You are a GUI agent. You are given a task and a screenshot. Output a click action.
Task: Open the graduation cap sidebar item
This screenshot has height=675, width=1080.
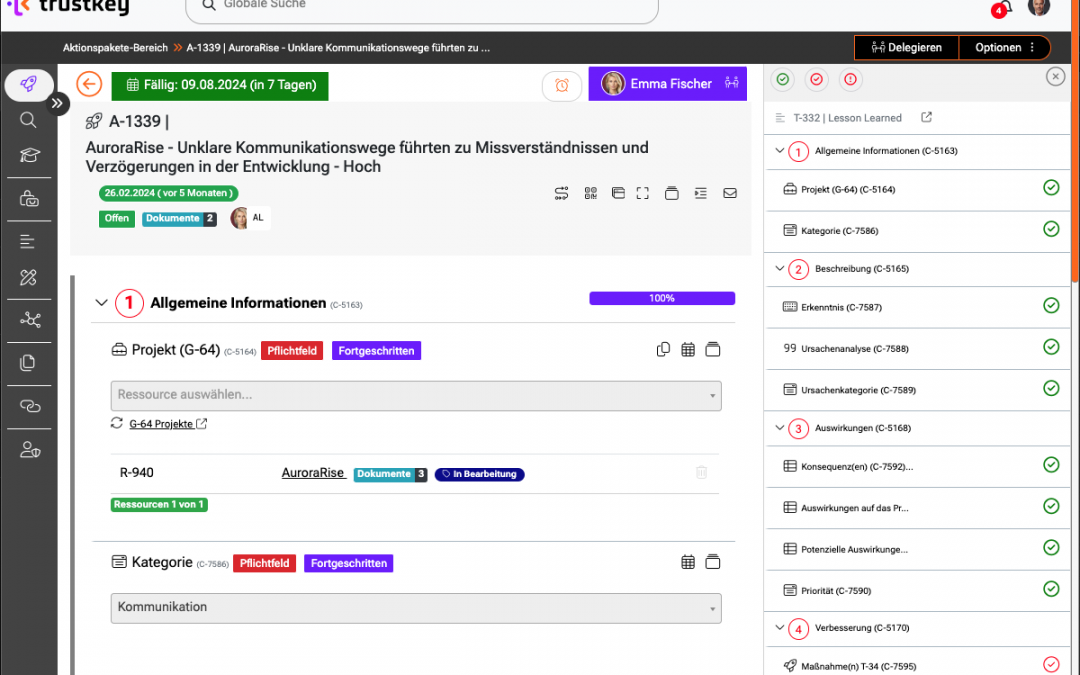click(x=29, y=156)
